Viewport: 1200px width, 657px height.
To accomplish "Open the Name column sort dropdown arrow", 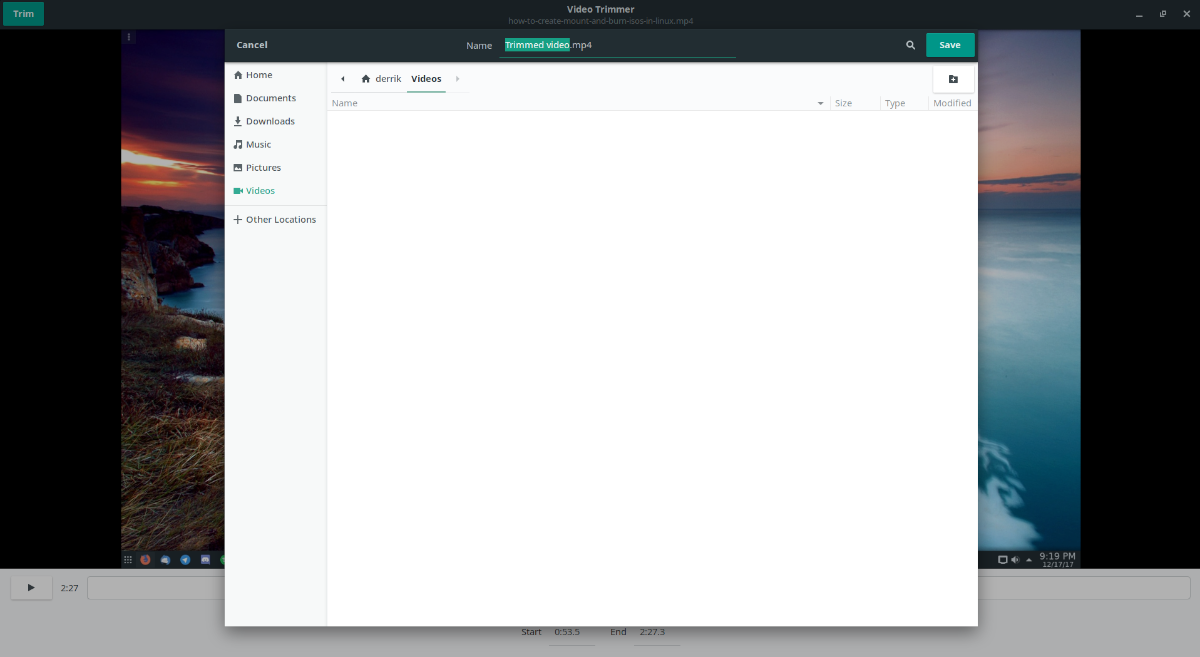I will pos(820,102).
